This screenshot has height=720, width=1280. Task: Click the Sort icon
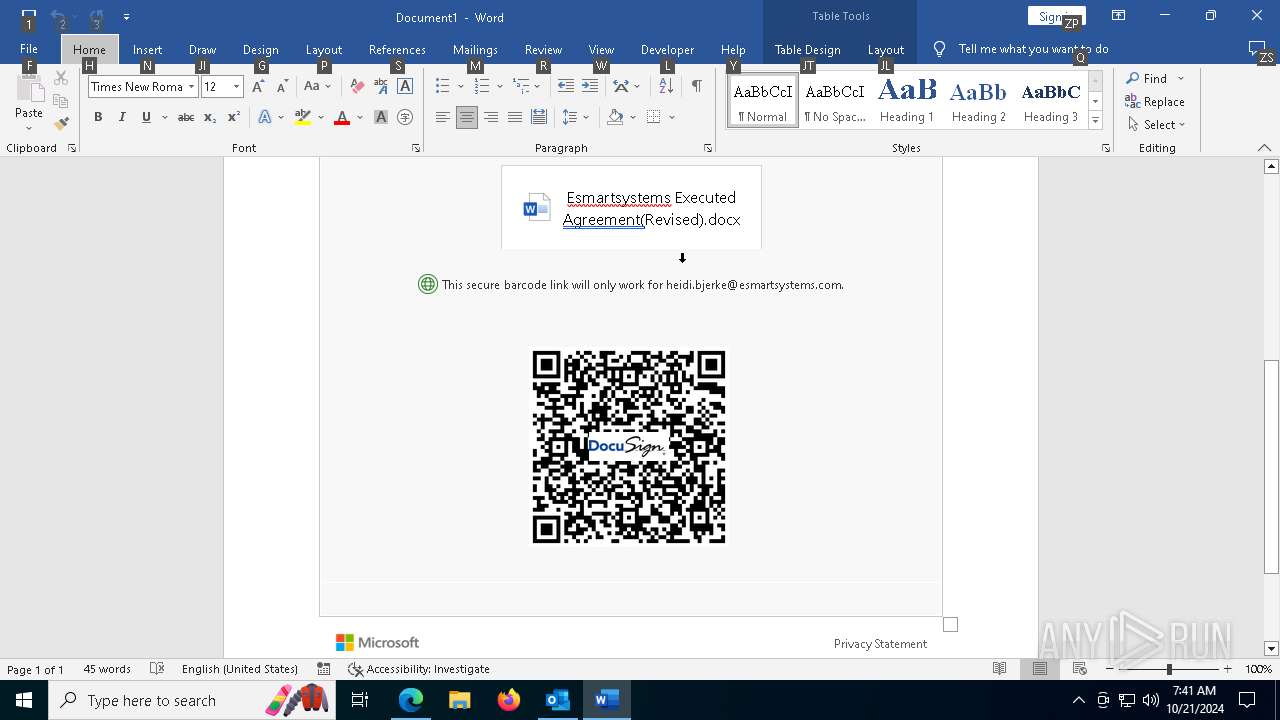(x=665, y=86)
